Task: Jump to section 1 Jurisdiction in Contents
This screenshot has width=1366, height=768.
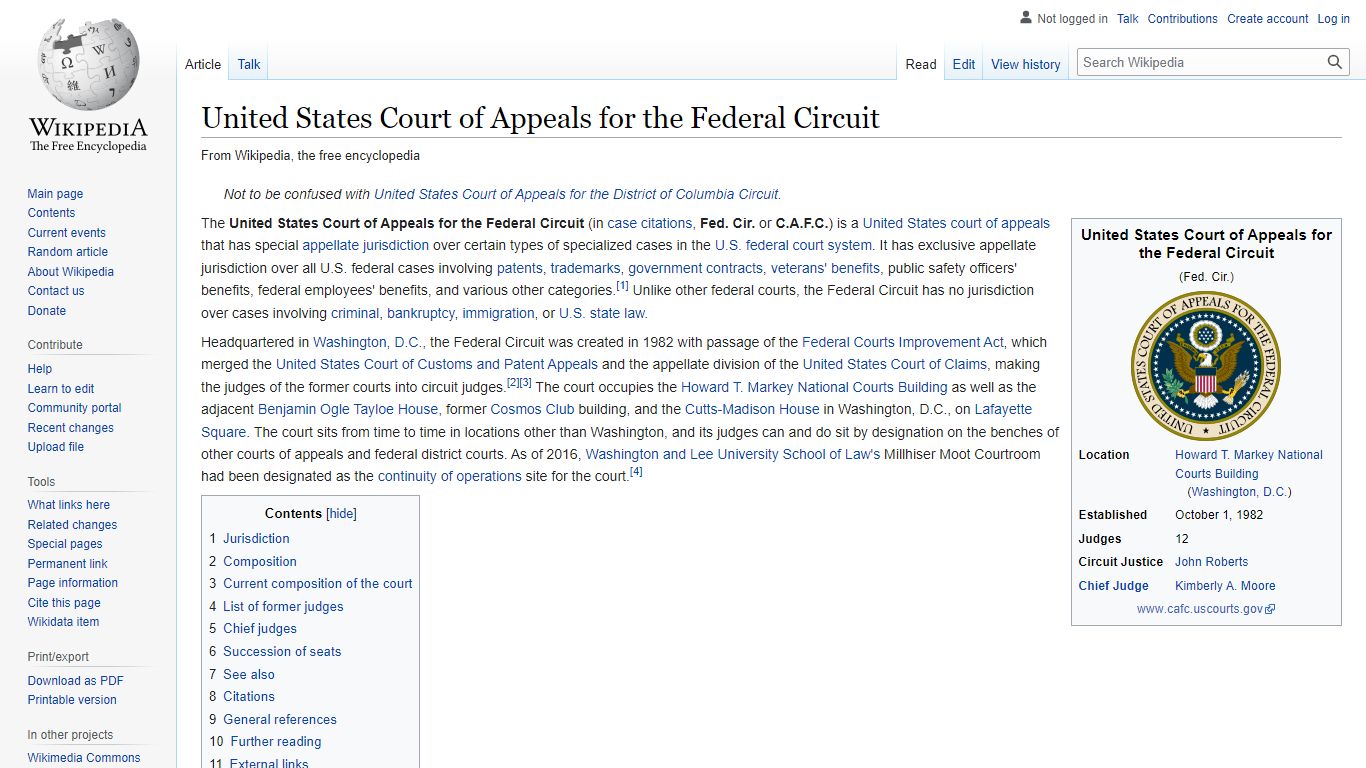Action: 249,538
